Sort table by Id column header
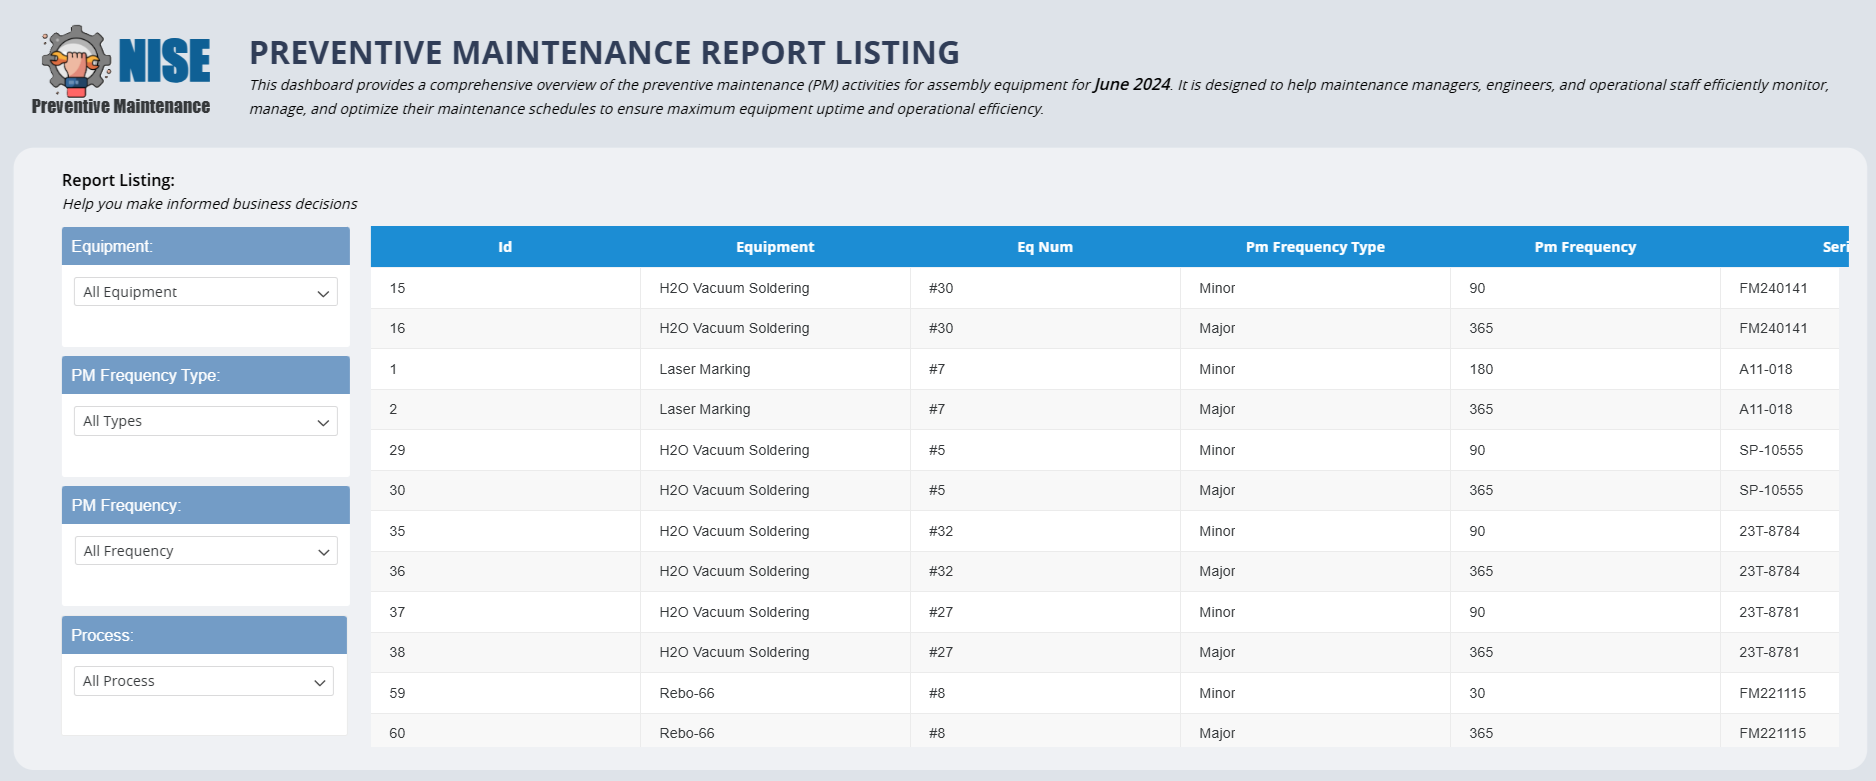Viewport: 1876px width, 781px height. click(505, 247)
